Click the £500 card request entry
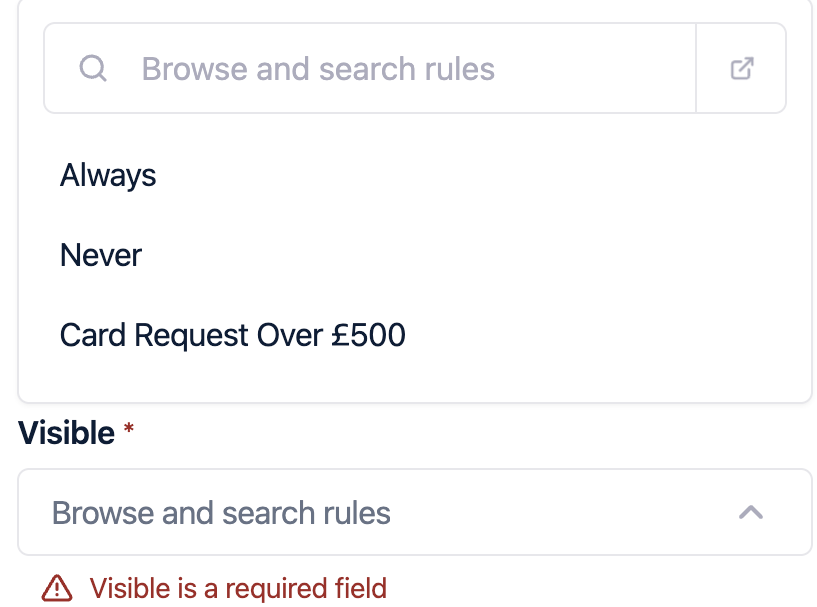817x607 pixels. pyautogui.click(x=232, y=335)
